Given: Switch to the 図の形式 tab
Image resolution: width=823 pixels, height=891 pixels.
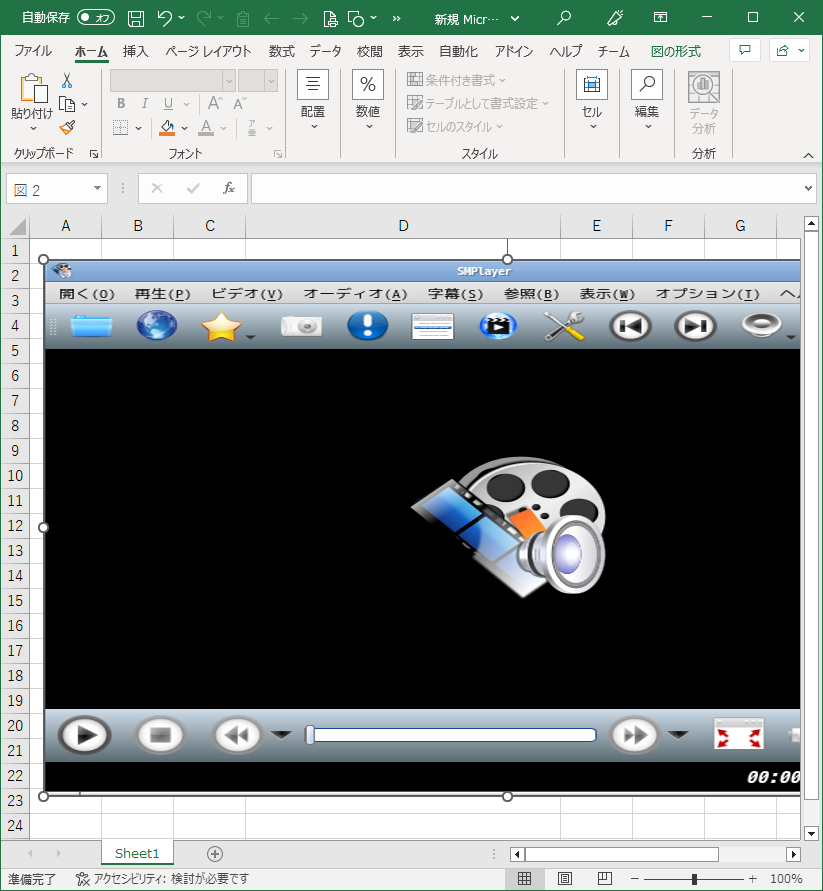Looking at the screenshot, I should 676,51.
